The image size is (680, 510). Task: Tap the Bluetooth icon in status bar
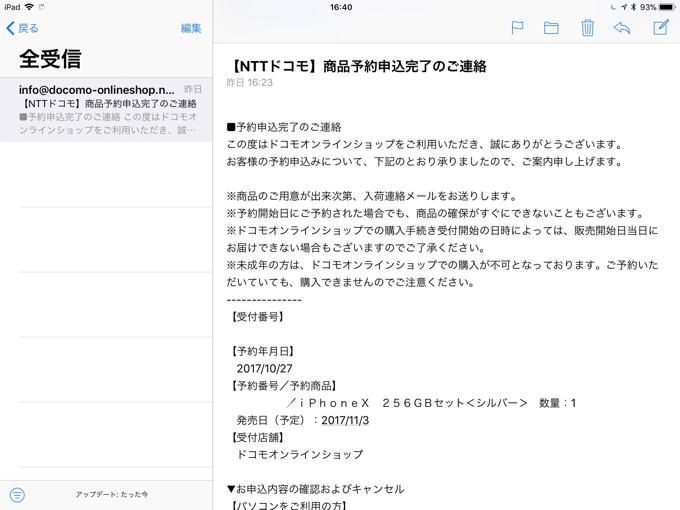pos(633,7)
